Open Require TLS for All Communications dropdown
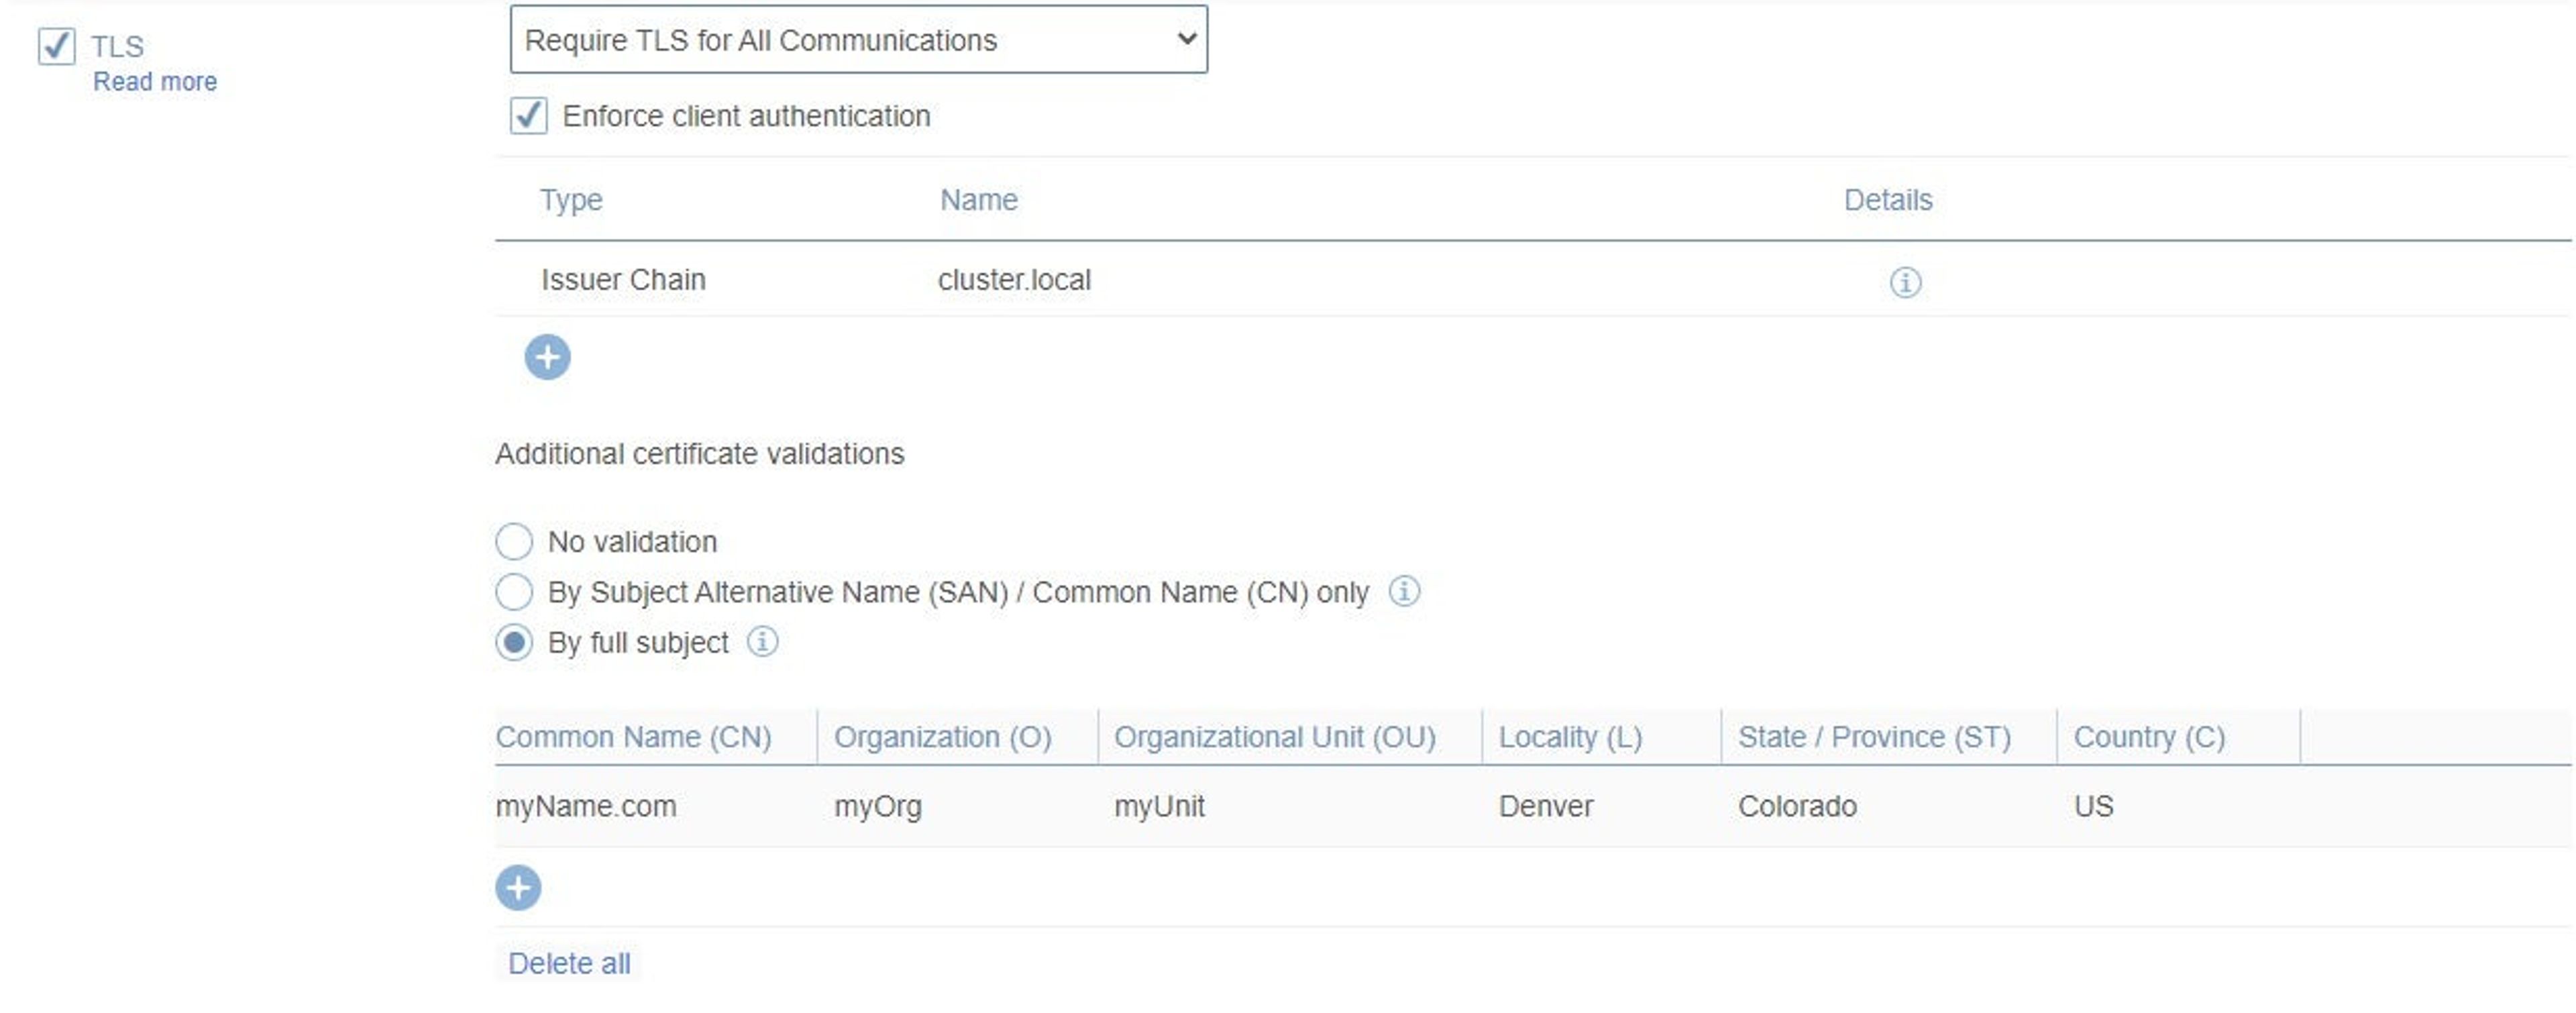Viewport: 2576px width, 1013px height. pos(858,40)
